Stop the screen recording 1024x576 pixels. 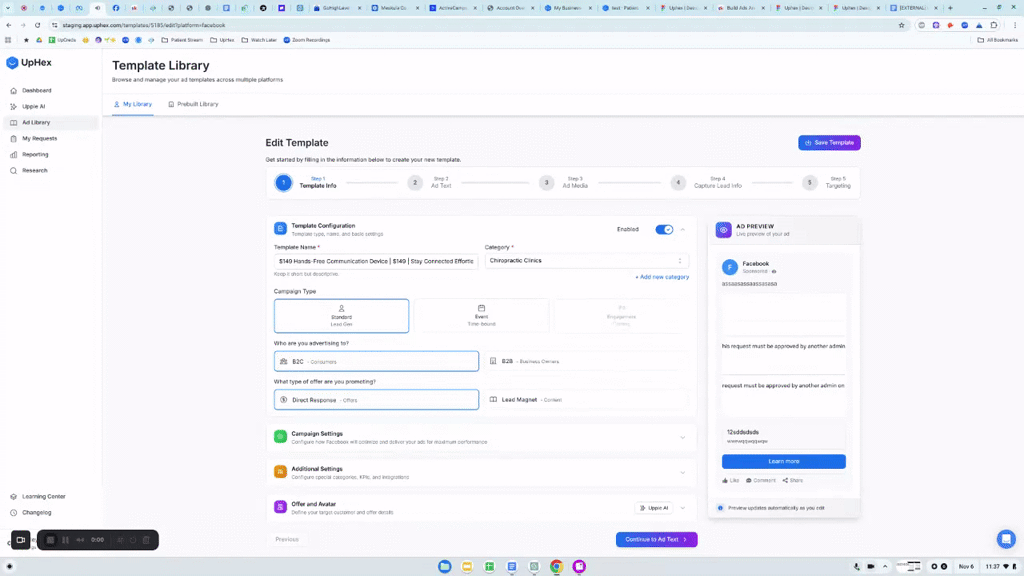(x=50, y=540)
